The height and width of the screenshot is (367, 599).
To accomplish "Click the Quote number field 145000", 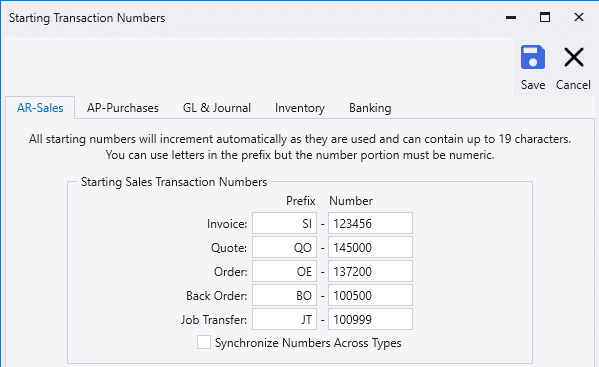I will [370, 247].
